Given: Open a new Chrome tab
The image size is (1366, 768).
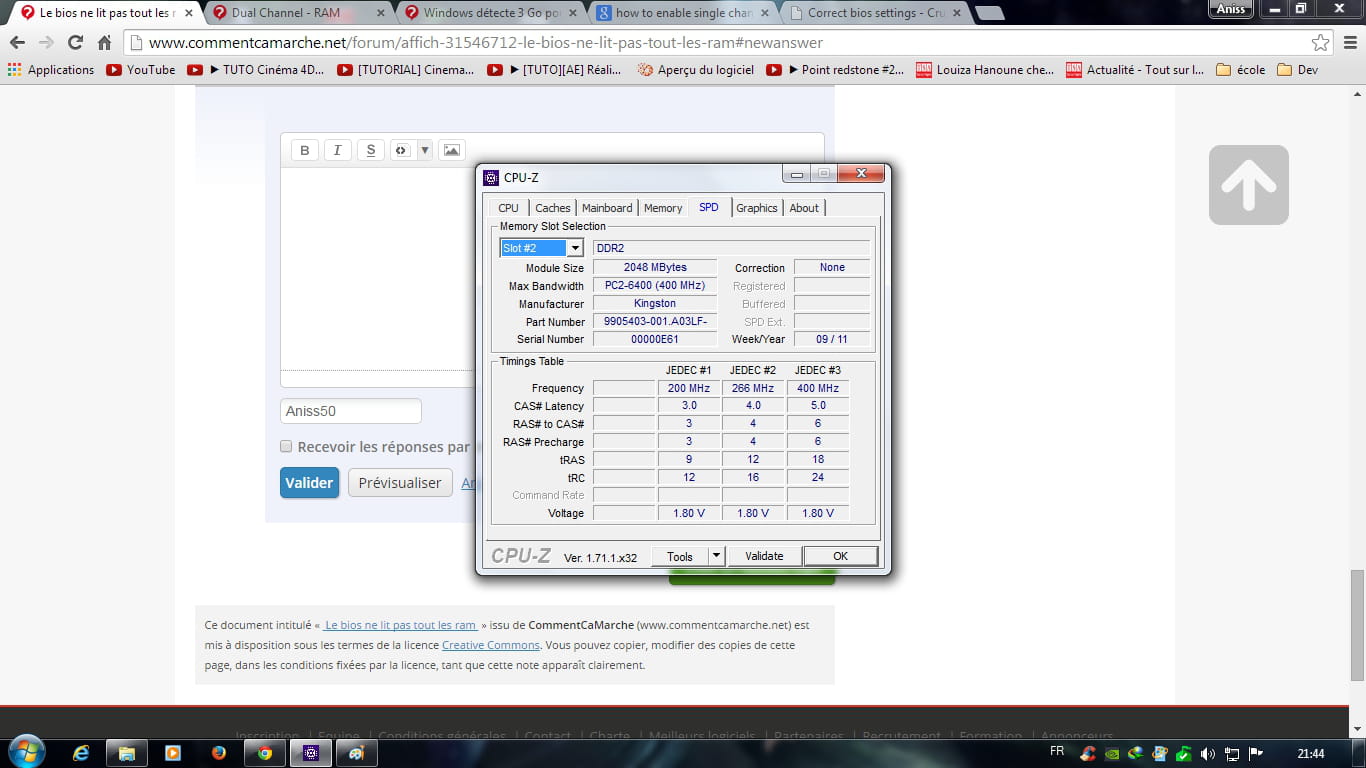Looking at the screenshot, I should (x=989, y=13).
